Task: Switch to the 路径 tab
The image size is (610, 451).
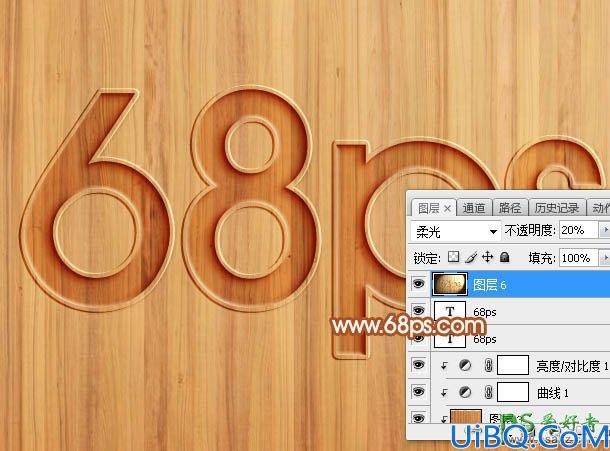Action: 510,208
